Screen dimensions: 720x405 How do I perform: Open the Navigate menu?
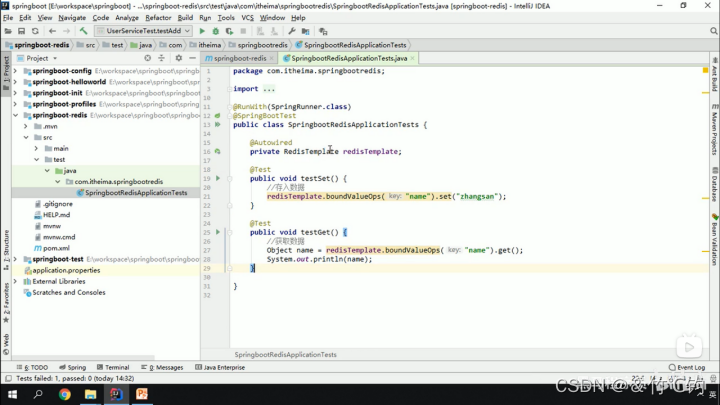(72, 17)
